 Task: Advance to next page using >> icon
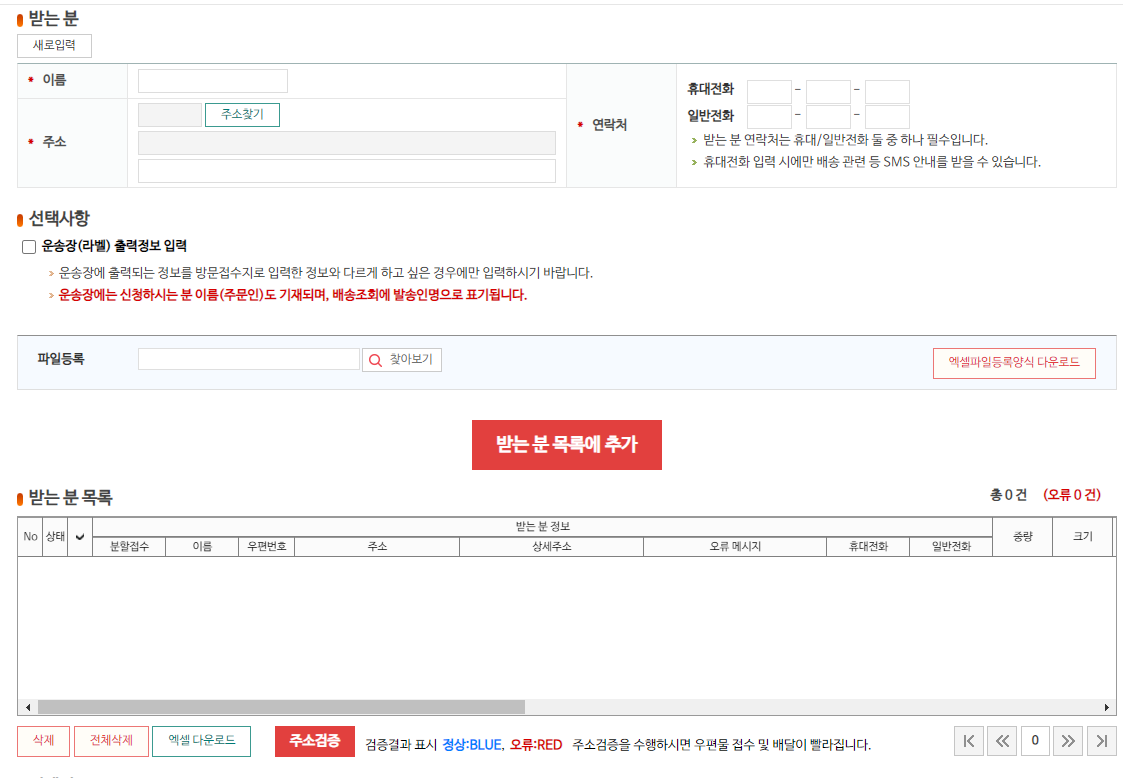[x=1068, y=741]
